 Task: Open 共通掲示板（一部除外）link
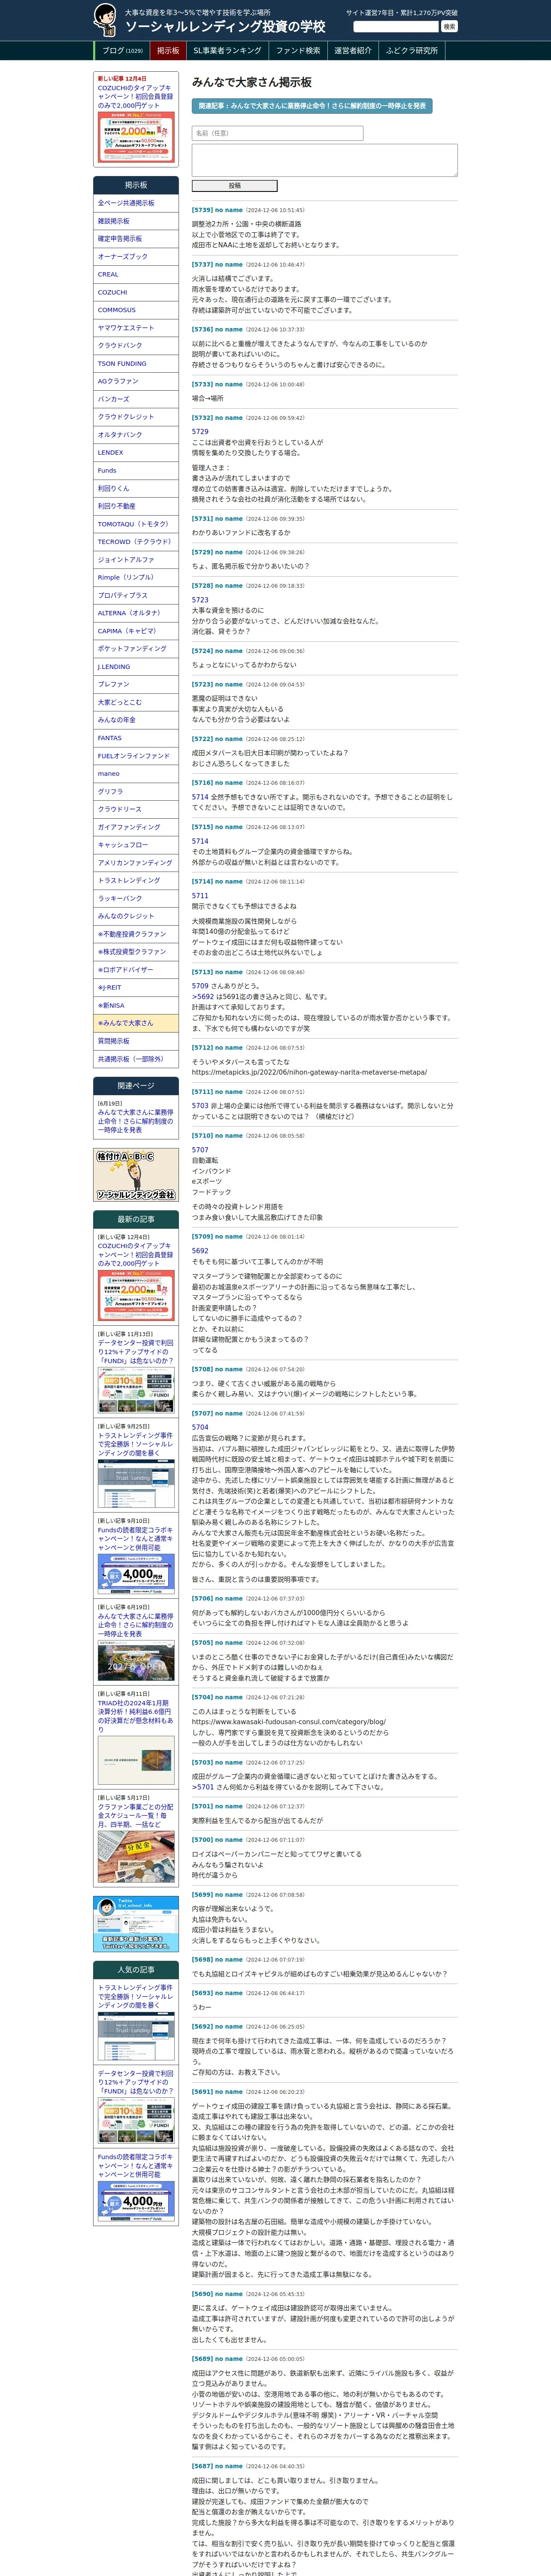point(136,1059)
